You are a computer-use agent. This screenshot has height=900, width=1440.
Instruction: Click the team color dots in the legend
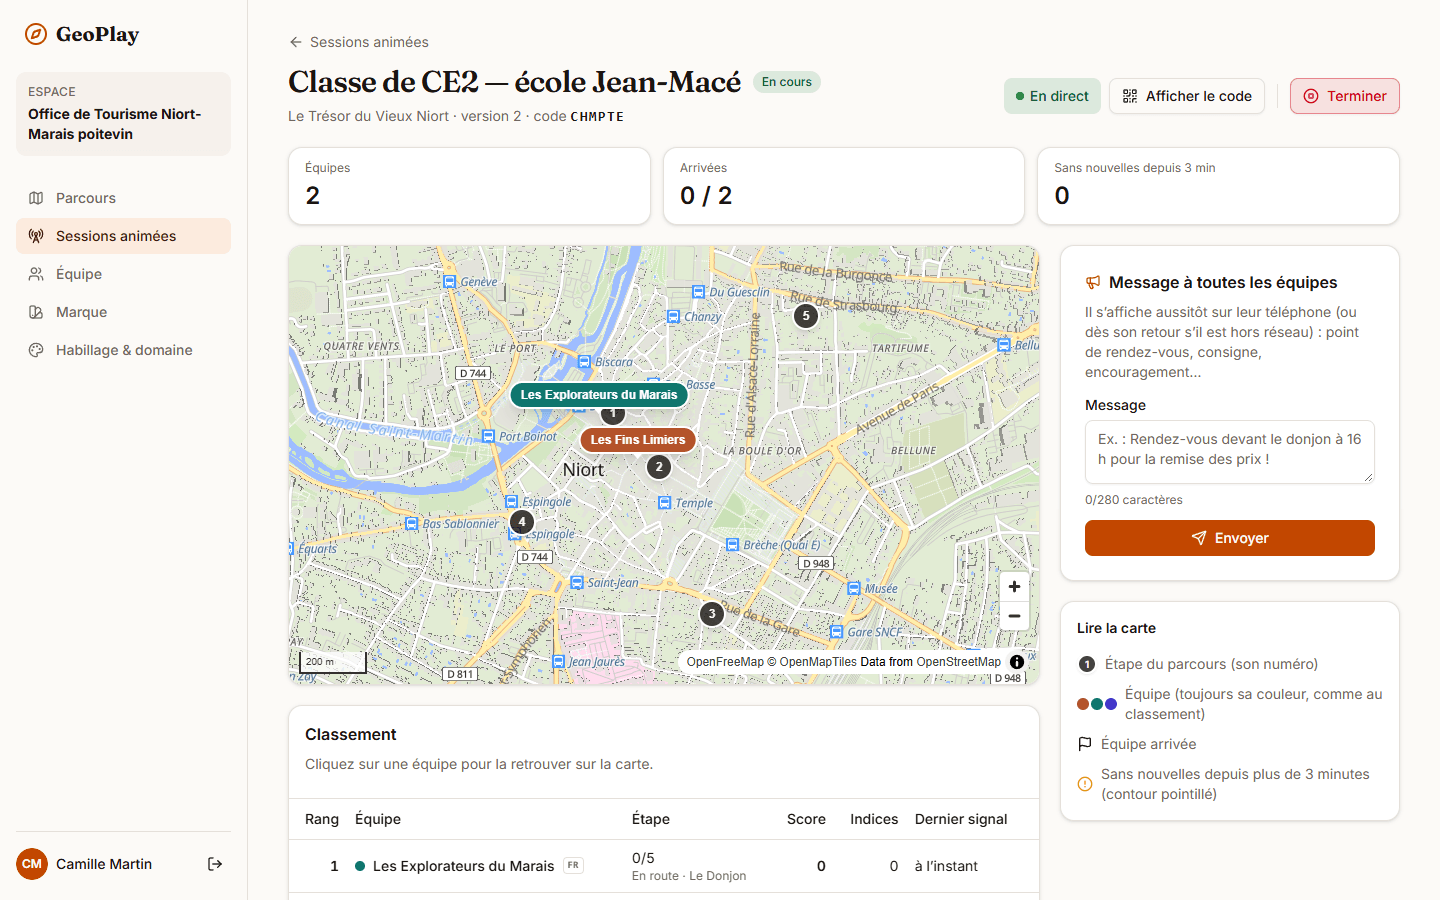pyautogui.click(x=1097, y=704)
